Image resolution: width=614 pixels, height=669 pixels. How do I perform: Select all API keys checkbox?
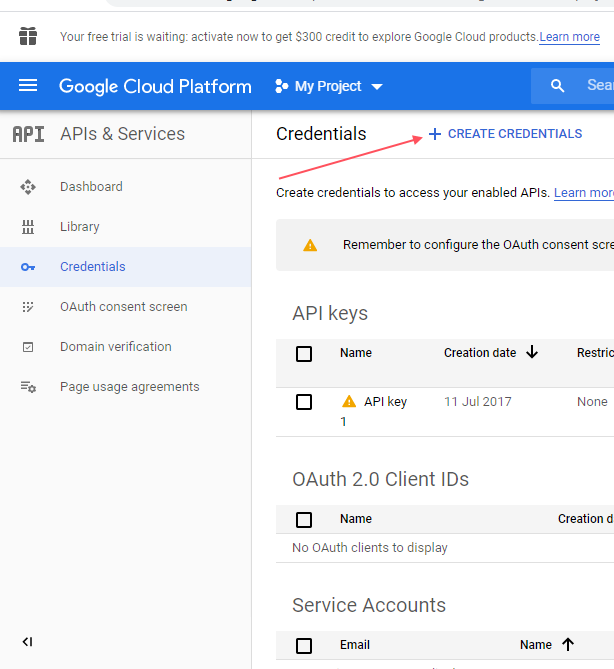[304, 354]
